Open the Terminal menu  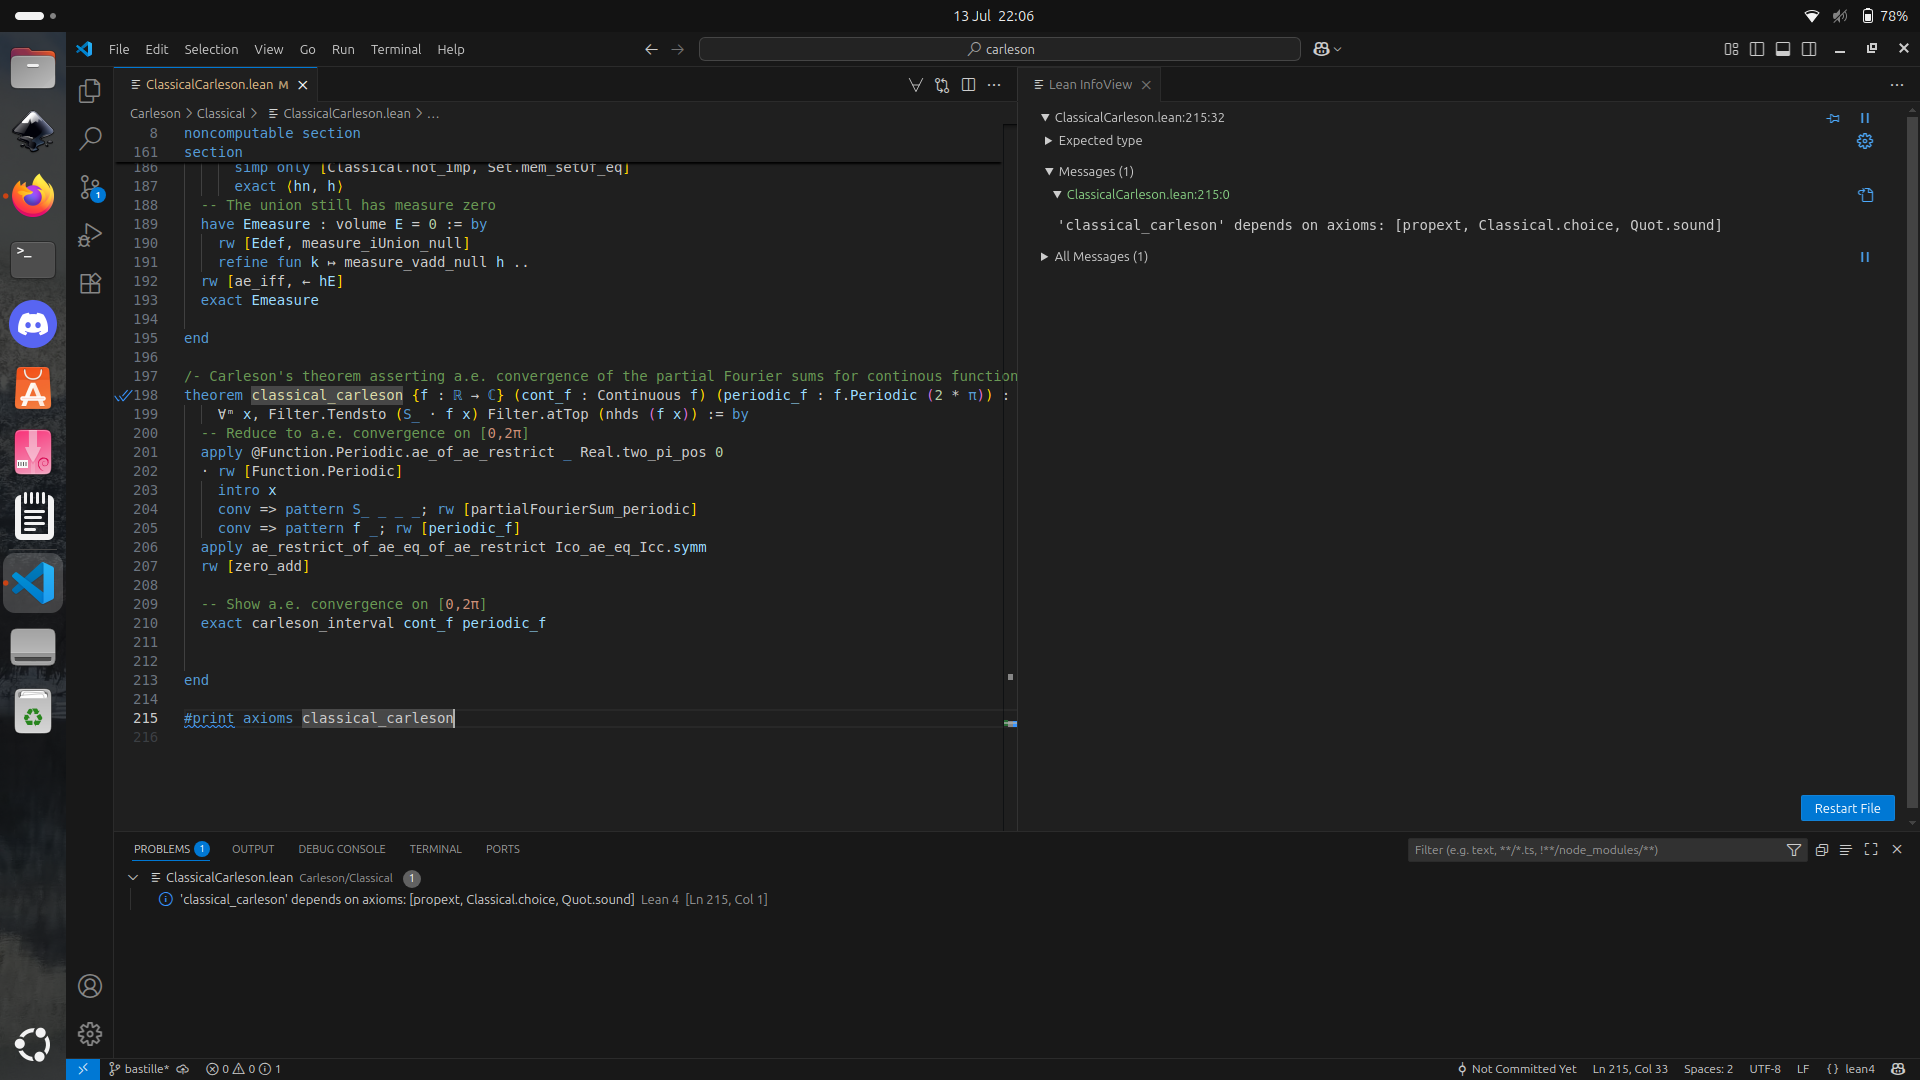(395, 49)
